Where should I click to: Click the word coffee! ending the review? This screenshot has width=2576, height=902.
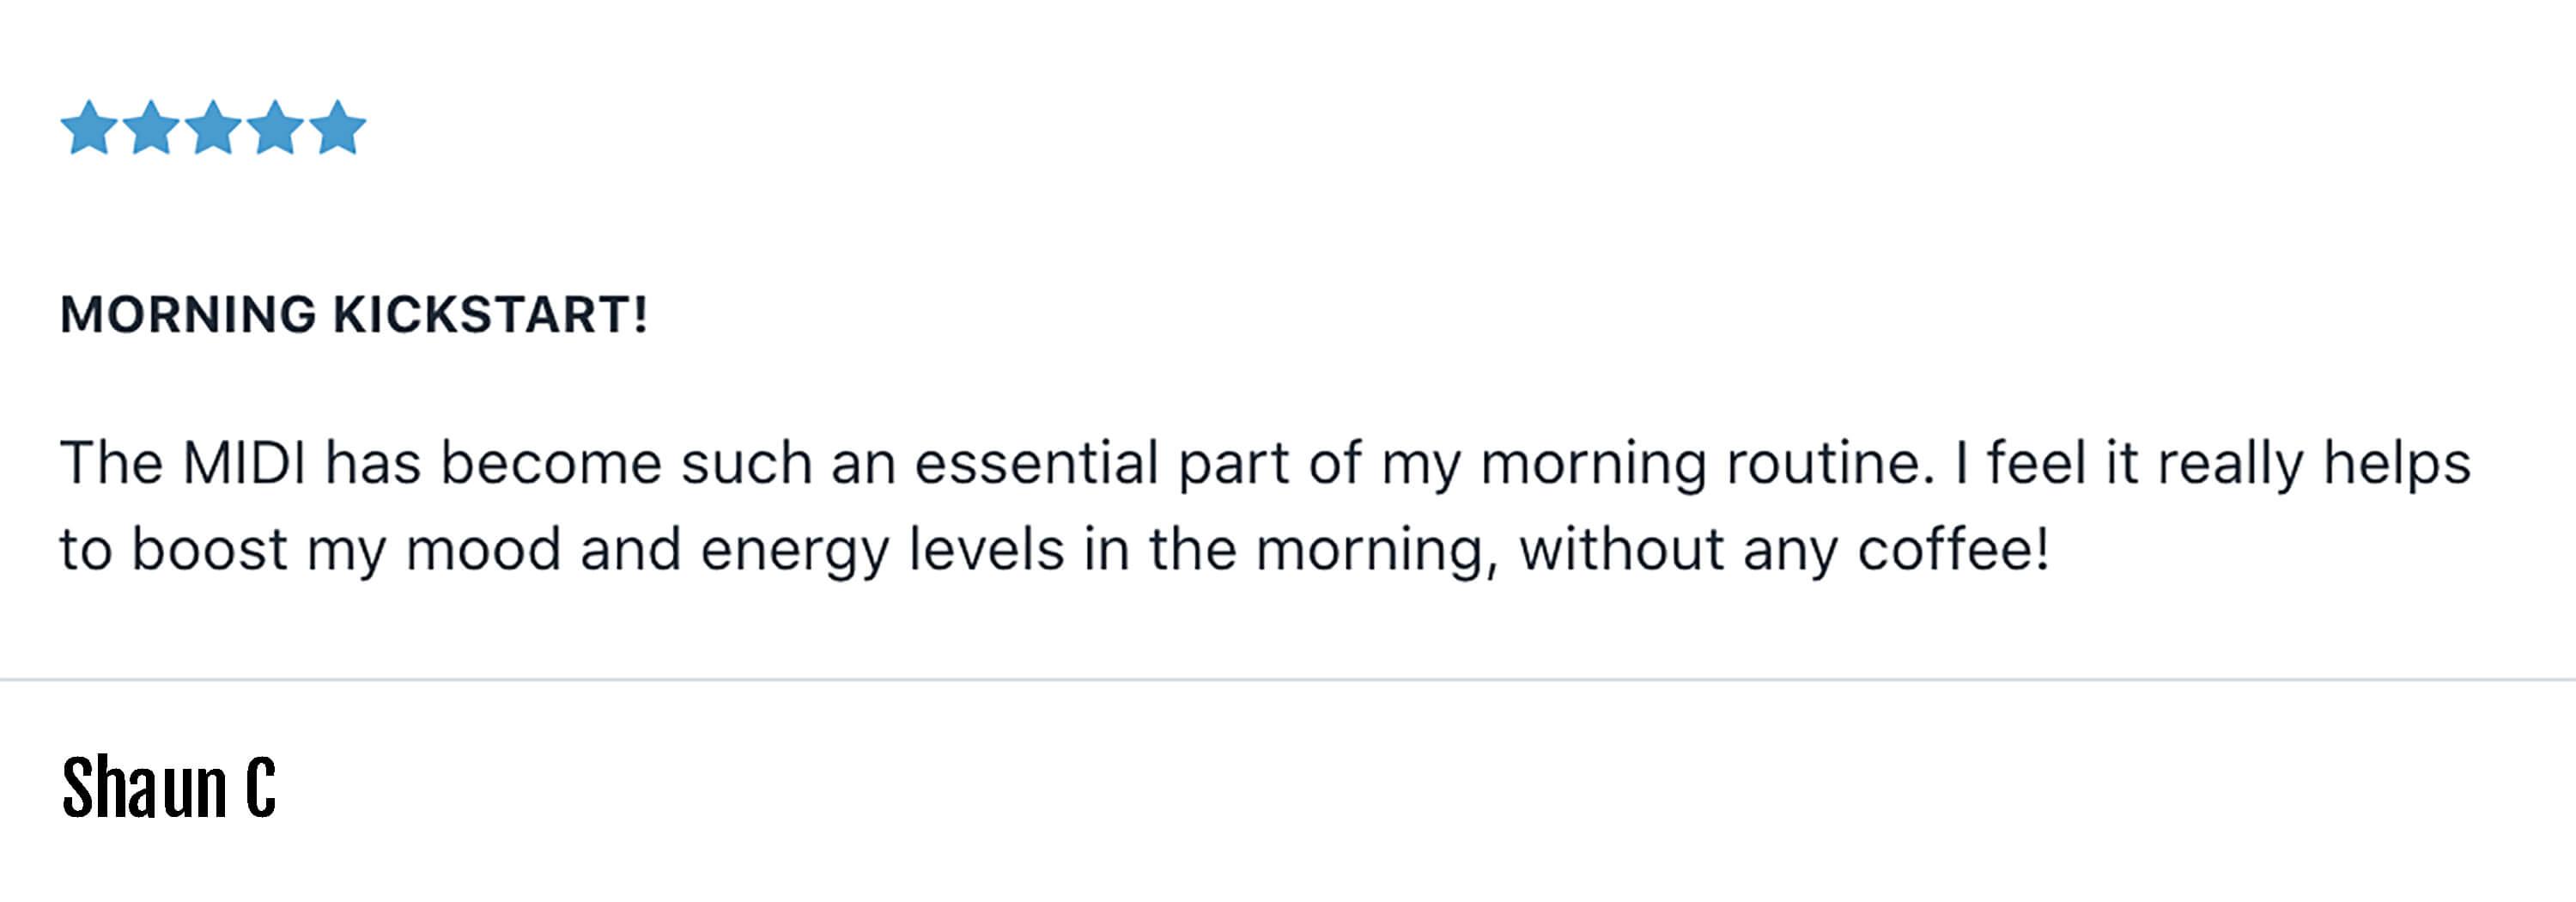(1953, 549)
